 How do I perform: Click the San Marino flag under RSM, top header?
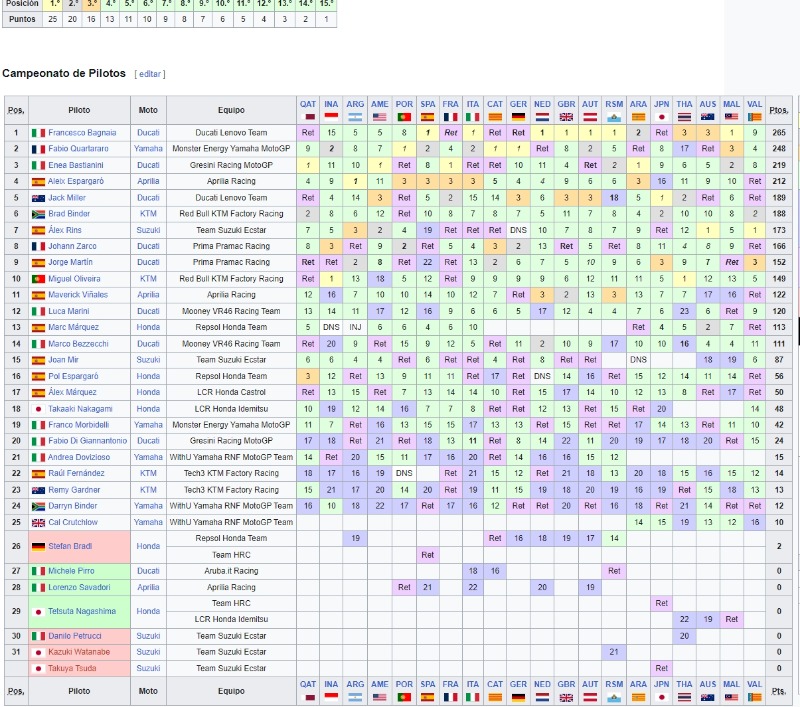tap(614, 117)
